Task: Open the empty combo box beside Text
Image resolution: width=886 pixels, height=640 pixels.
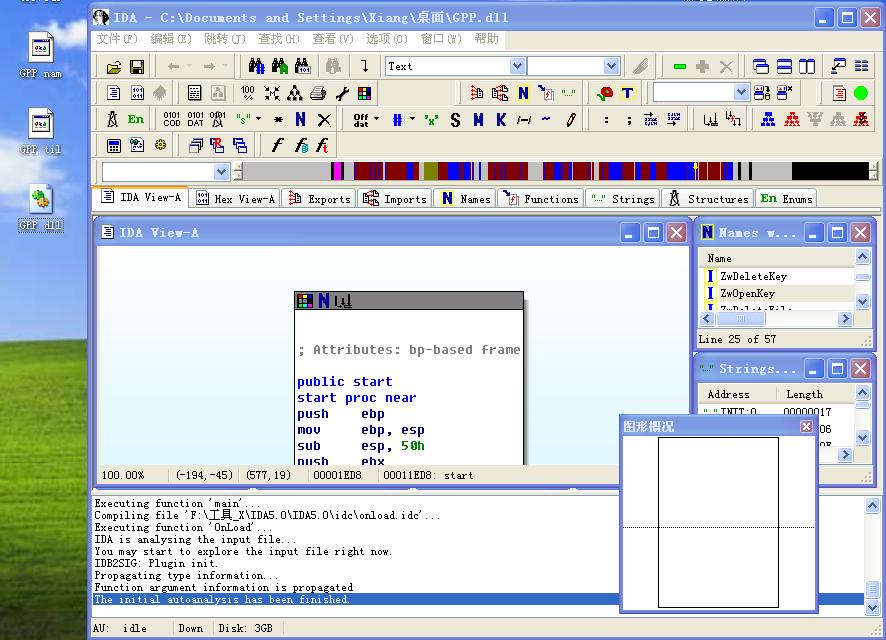Action: [611, 67]
